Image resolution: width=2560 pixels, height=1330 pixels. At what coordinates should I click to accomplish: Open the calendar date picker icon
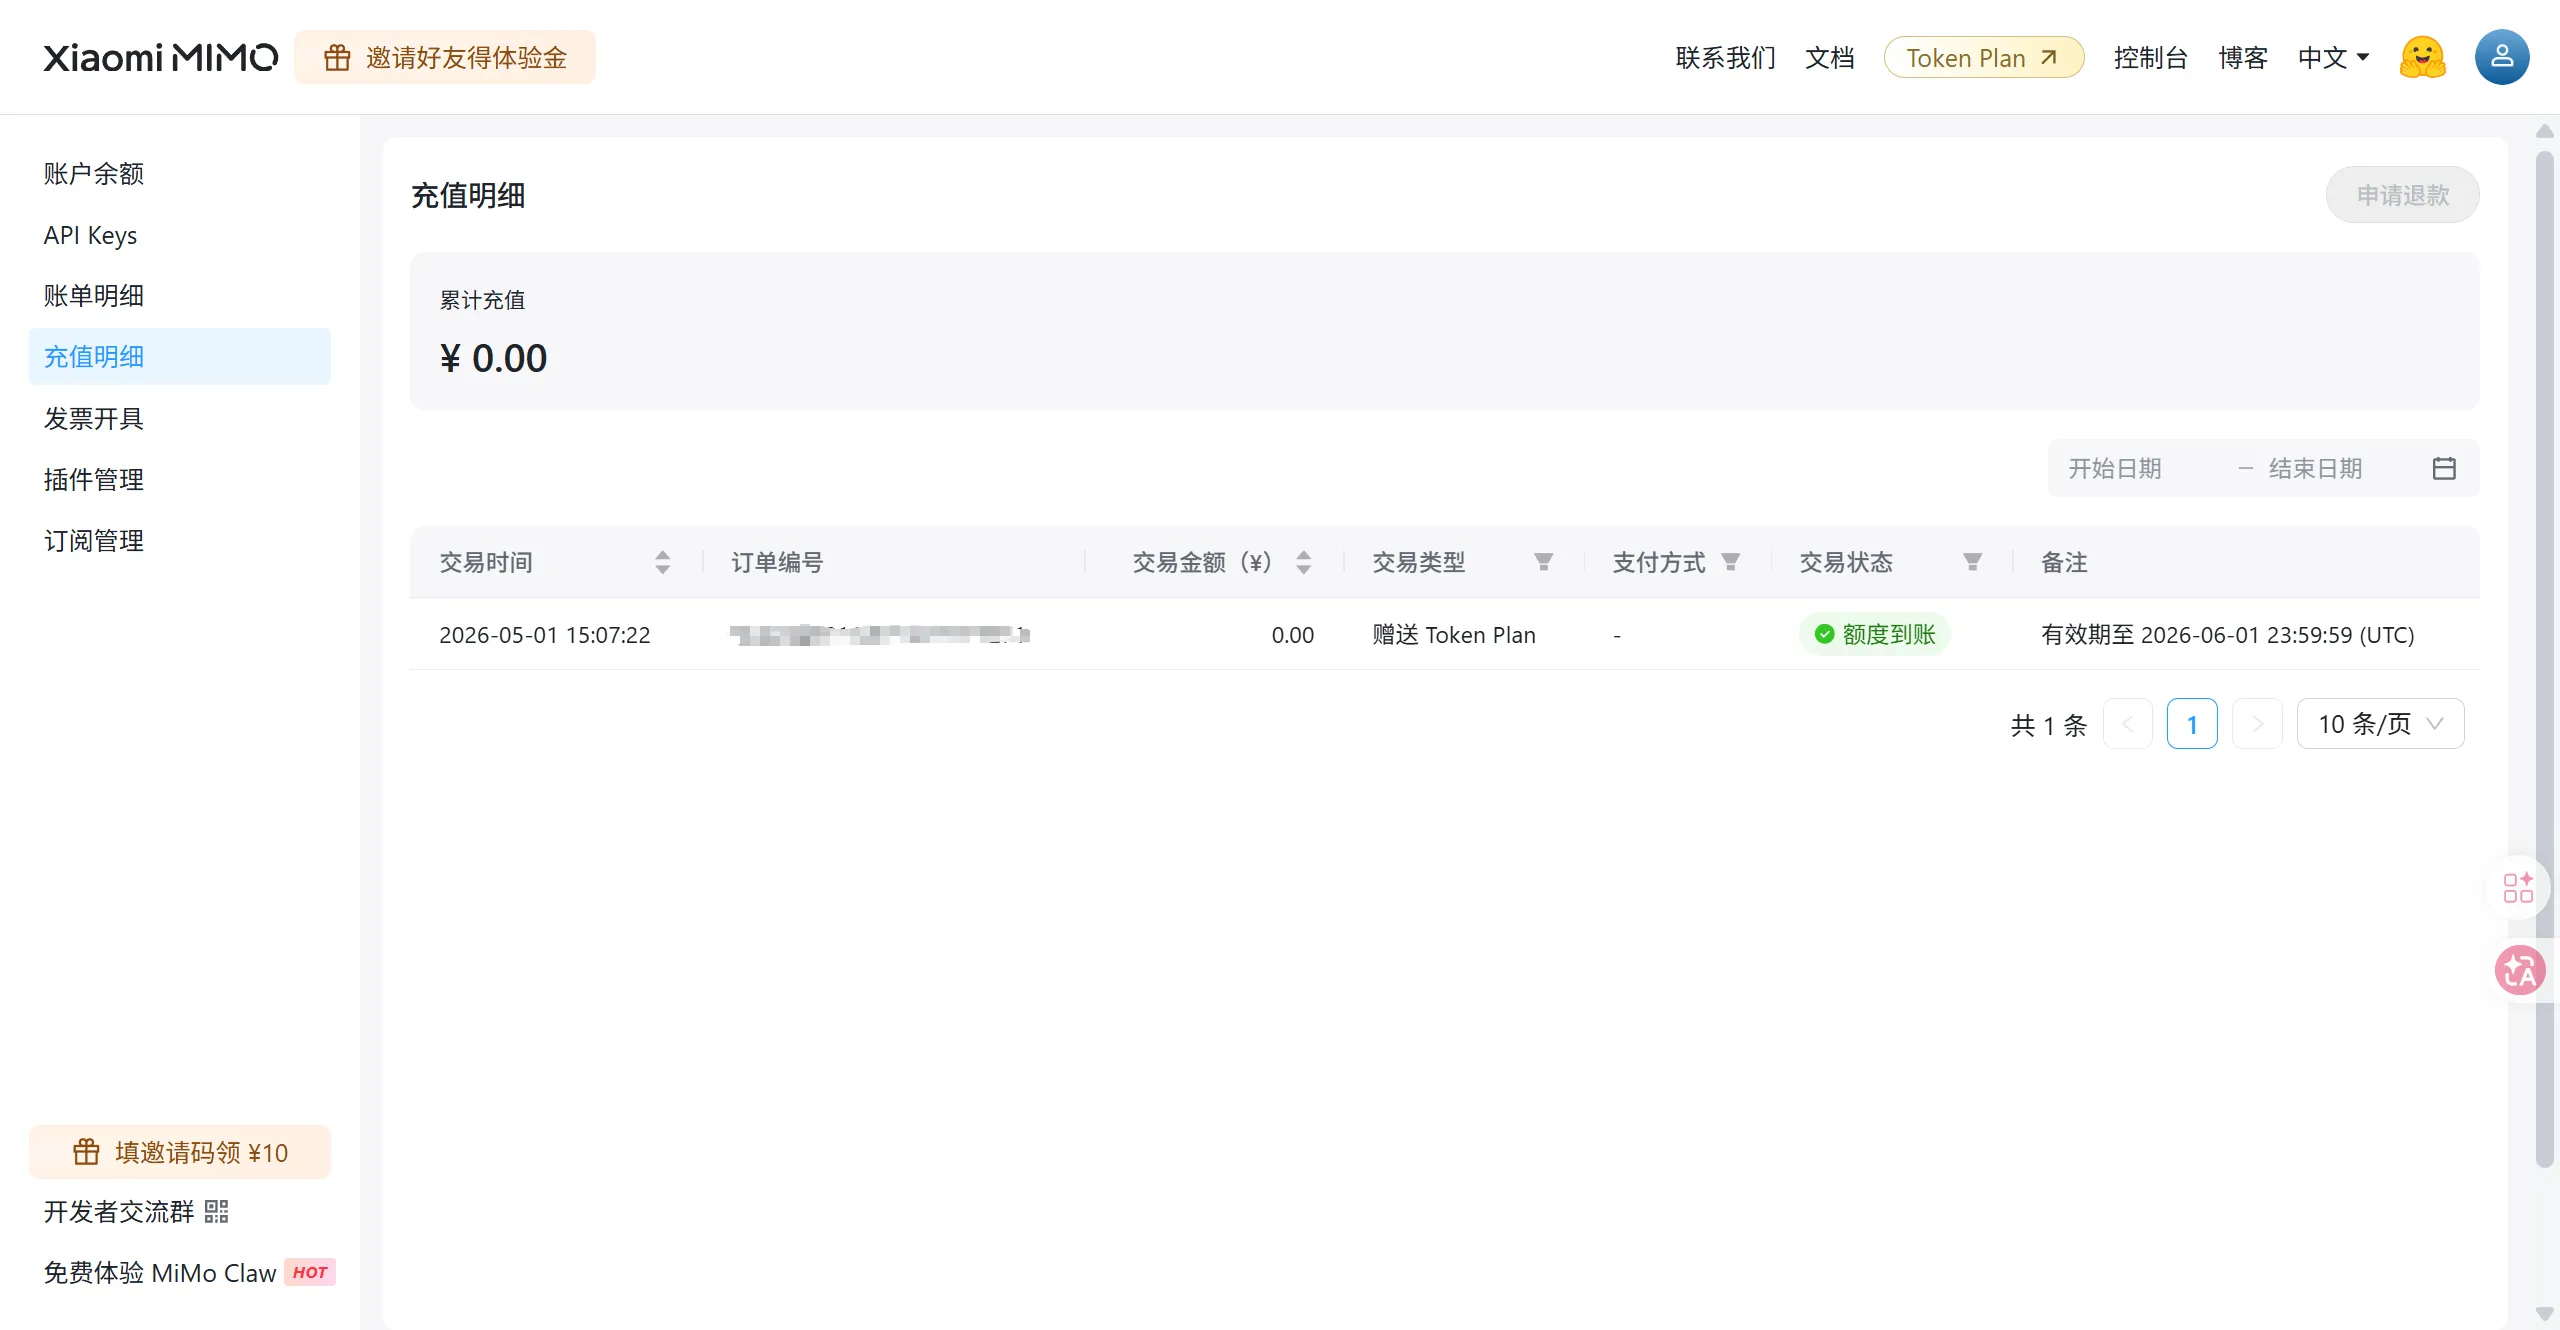pyautogui.click(x=2444, y=468)
